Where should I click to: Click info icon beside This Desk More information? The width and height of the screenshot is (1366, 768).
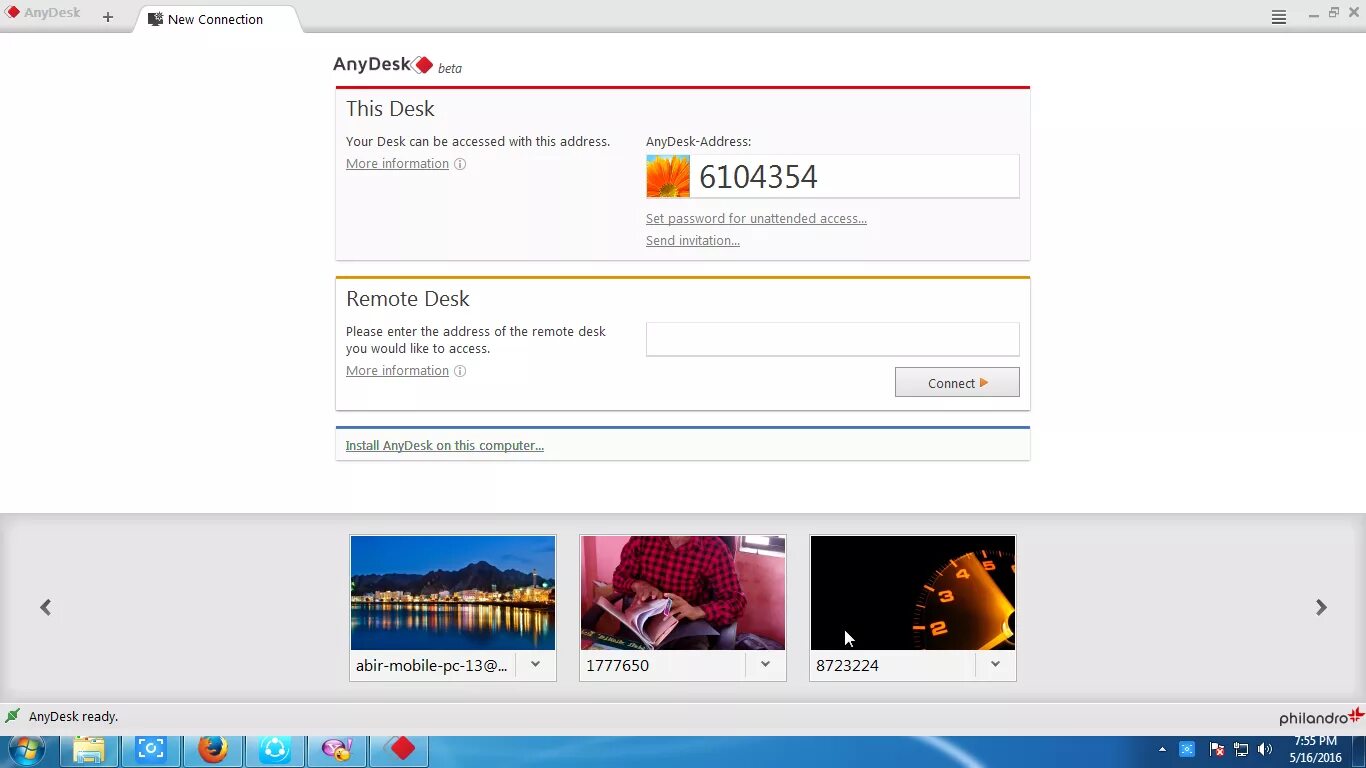(460, 164)
